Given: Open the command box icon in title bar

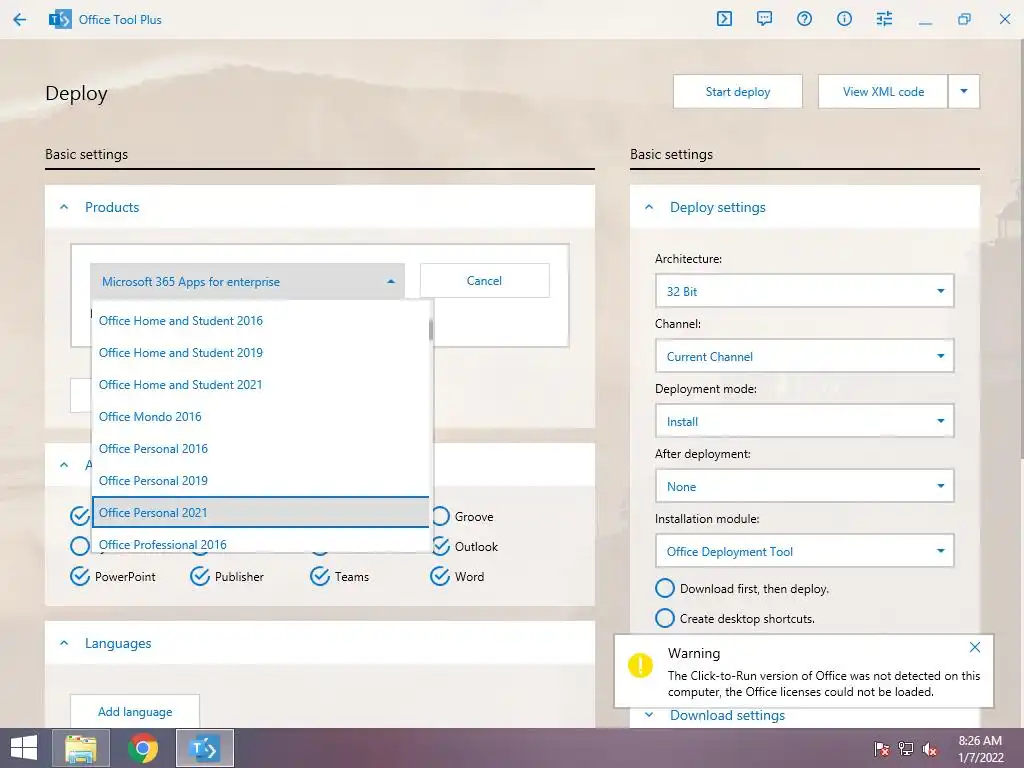Looking at the screenshot, I should (724, 19).
